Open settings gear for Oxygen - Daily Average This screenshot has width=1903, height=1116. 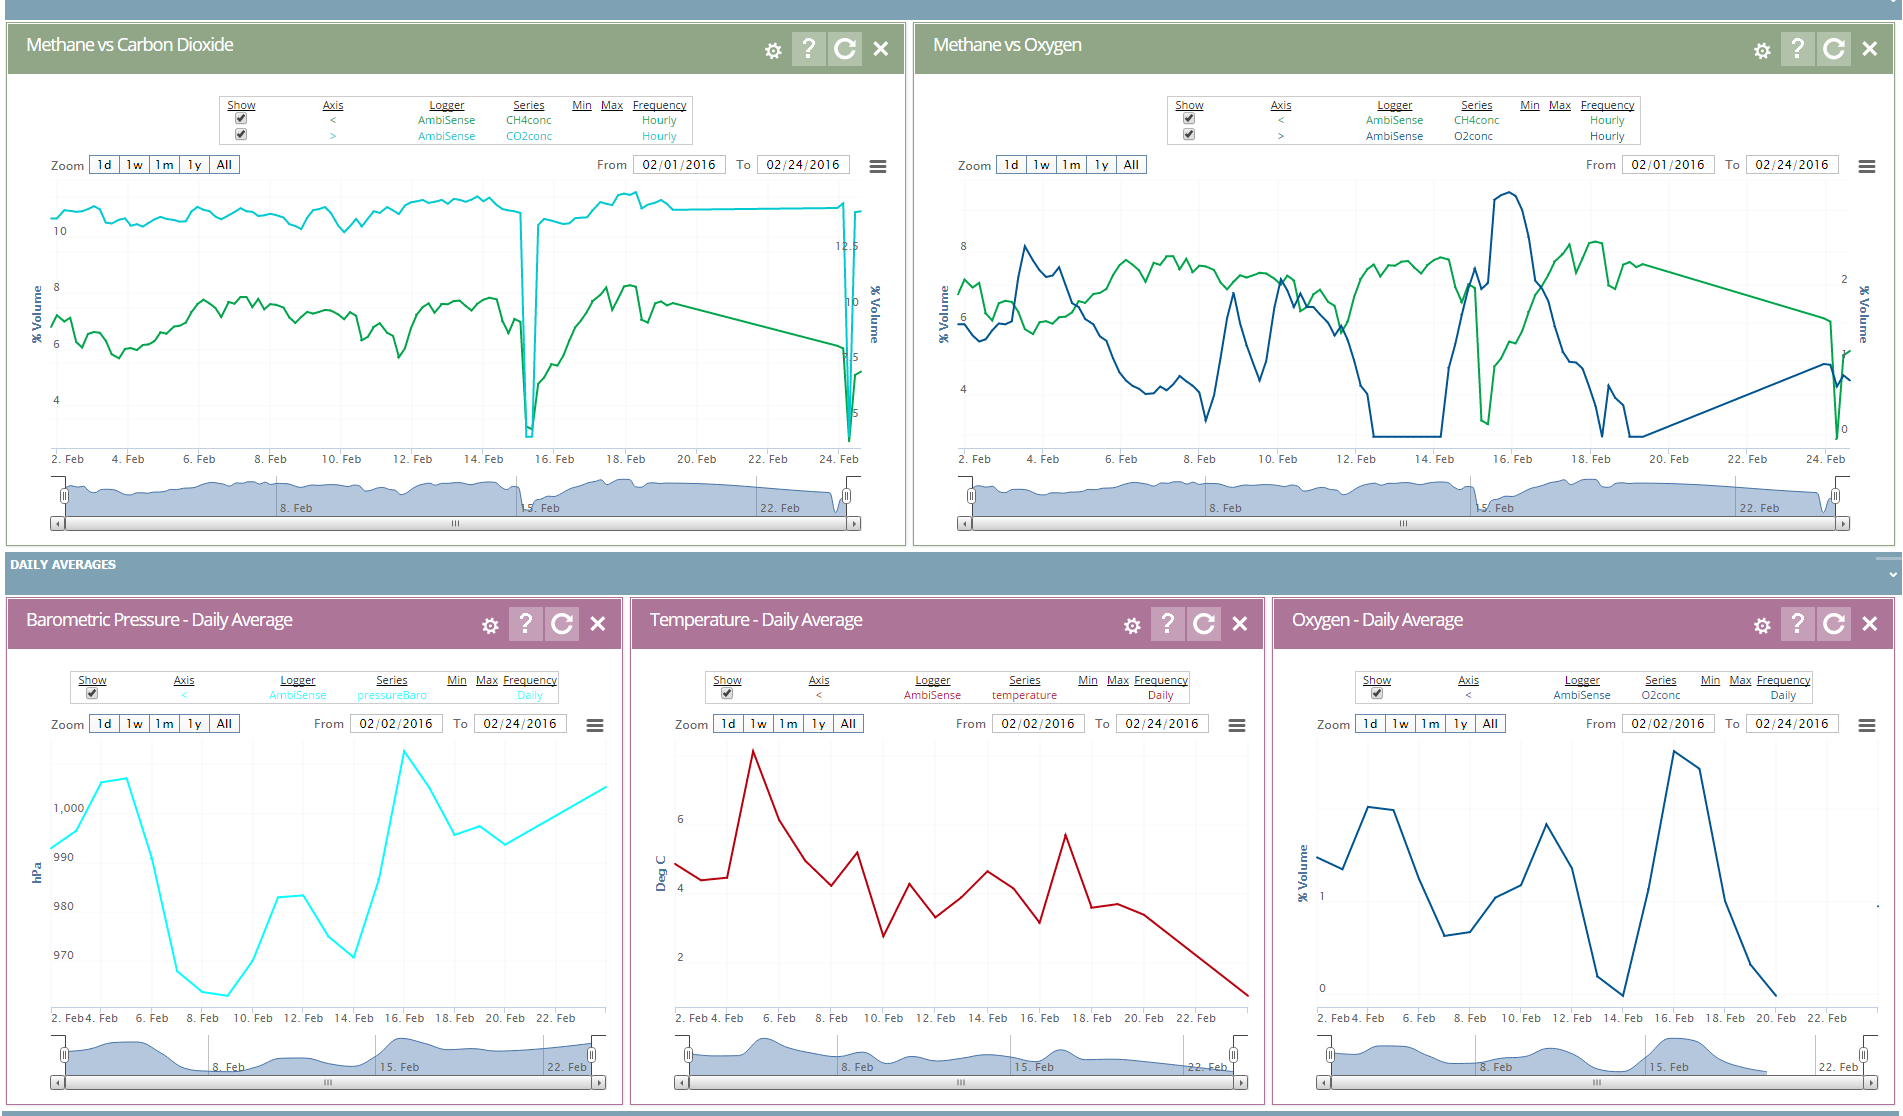[1762, 625]
